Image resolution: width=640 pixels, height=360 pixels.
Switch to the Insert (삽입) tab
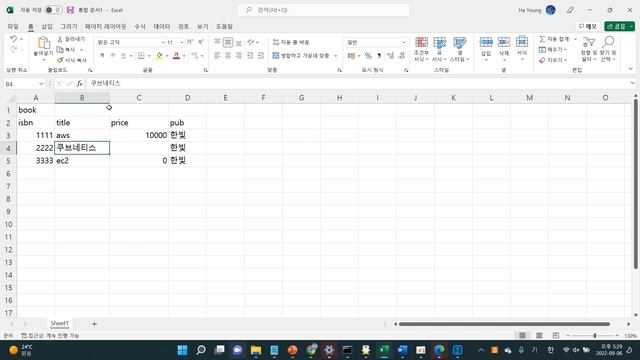(x=47, y=27)
